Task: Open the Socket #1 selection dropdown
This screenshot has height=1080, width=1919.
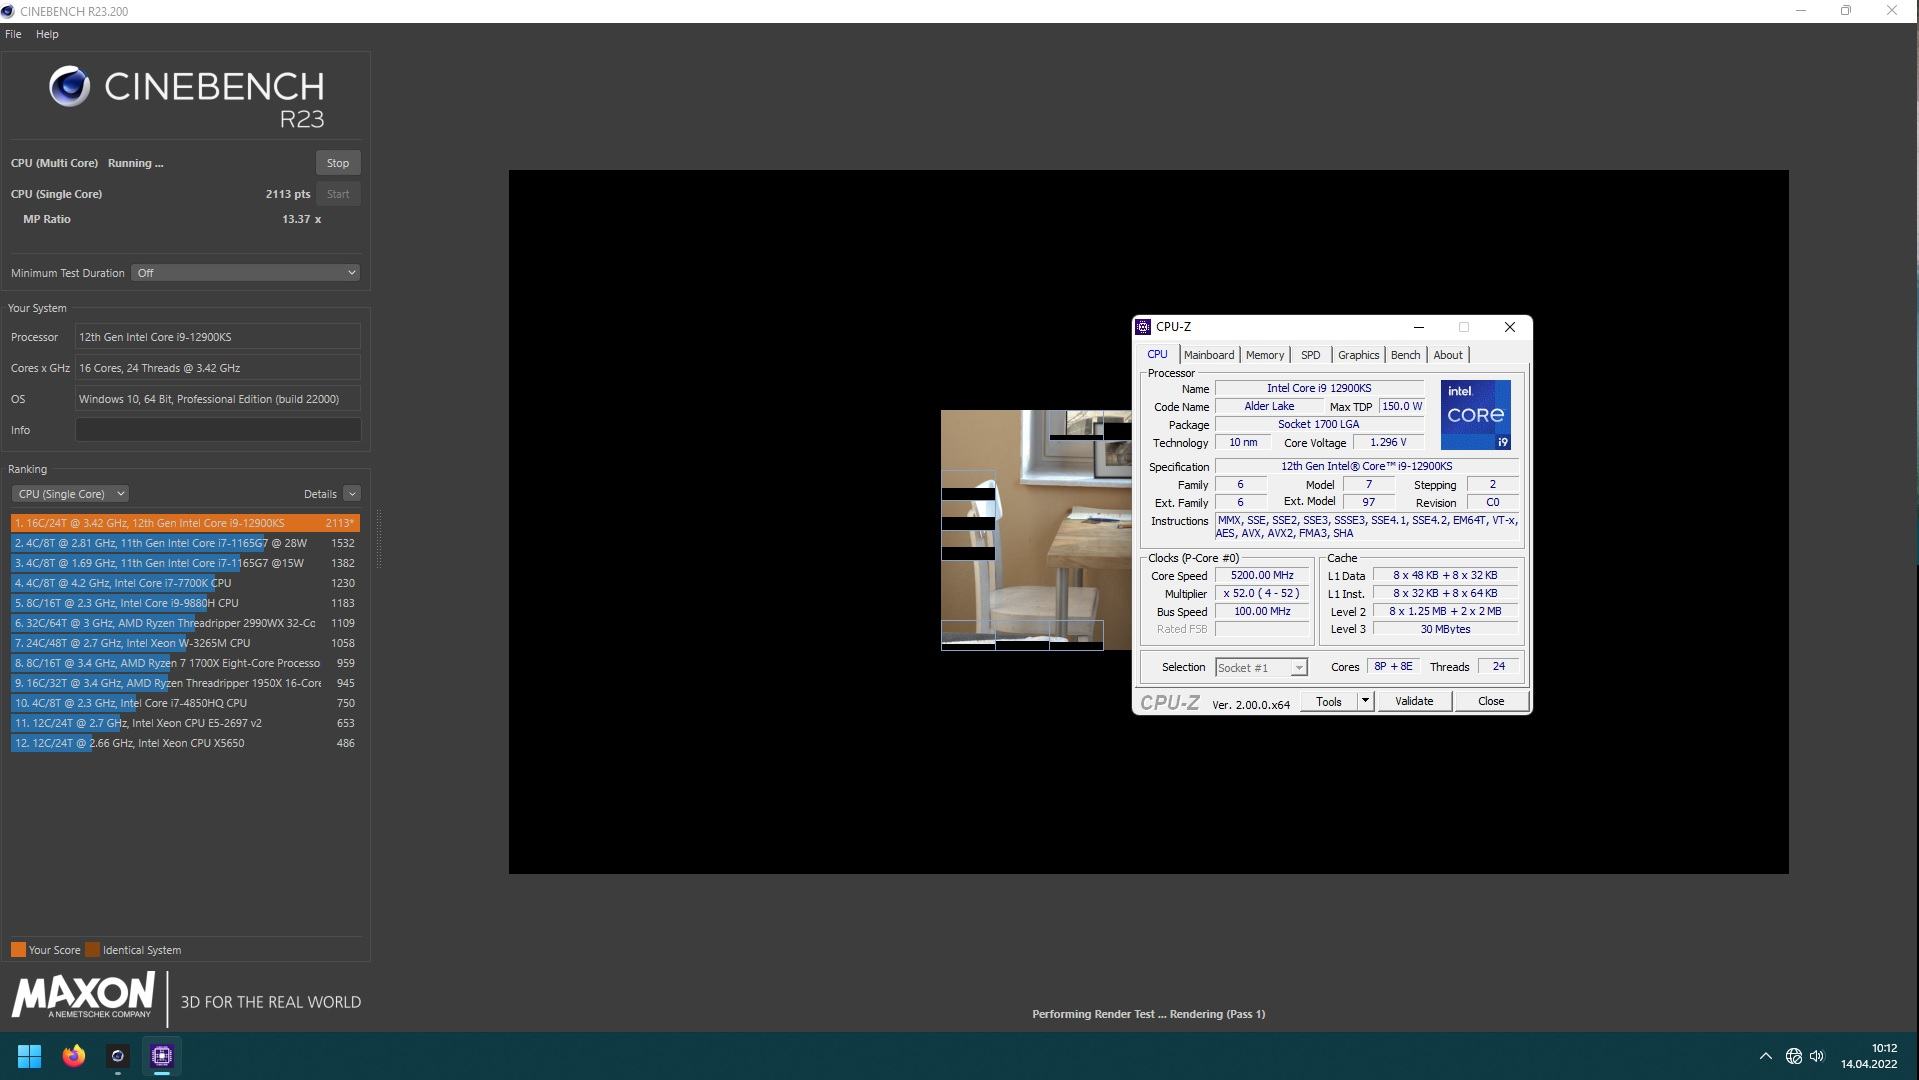Action: tap(1261, 668)
